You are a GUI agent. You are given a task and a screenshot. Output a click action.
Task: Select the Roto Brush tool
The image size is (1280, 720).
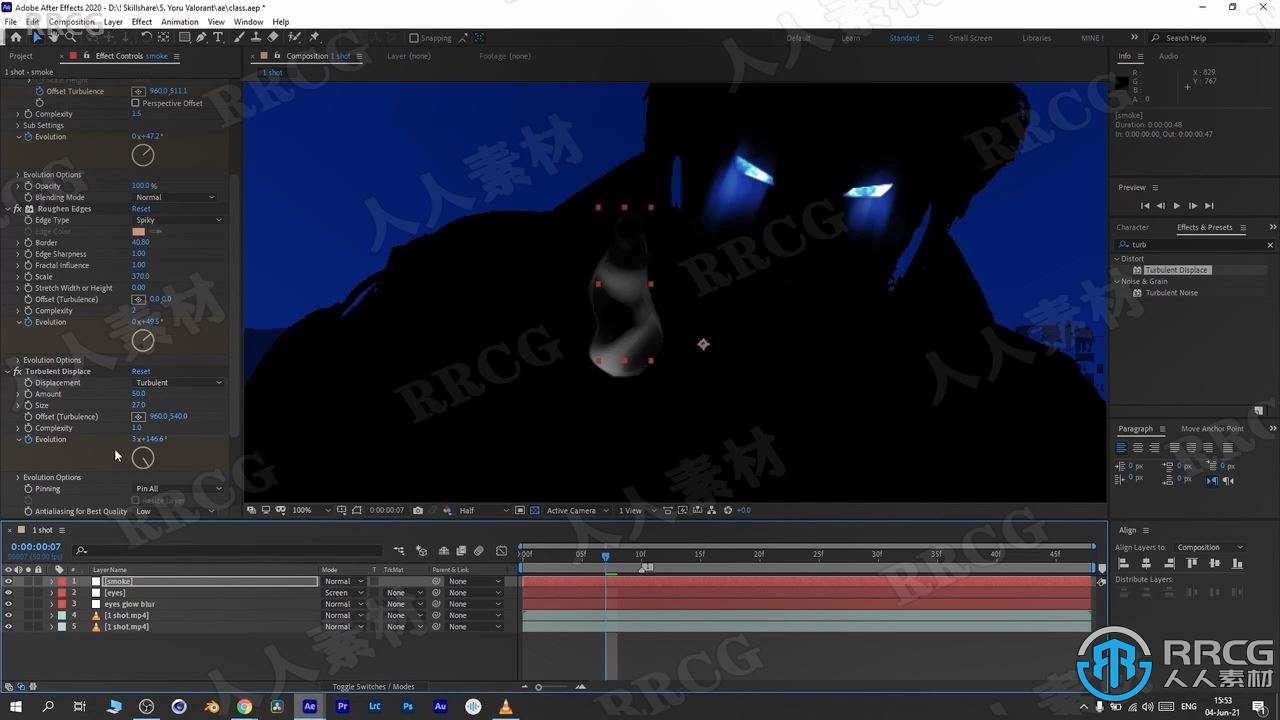[x=292, y=37]
